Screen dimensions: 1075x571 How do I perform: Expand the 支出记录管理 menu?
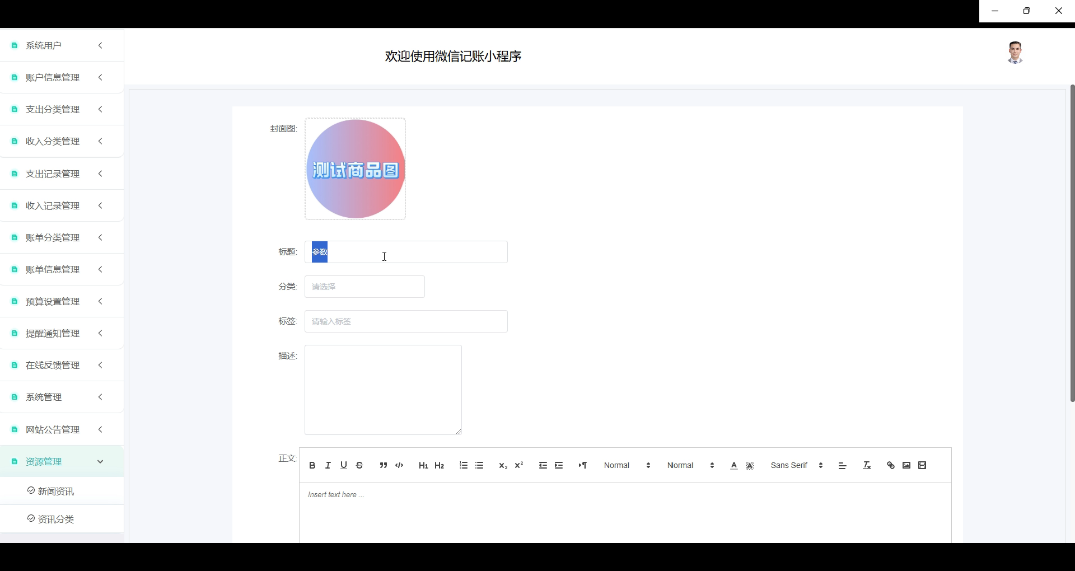(62, 173)
